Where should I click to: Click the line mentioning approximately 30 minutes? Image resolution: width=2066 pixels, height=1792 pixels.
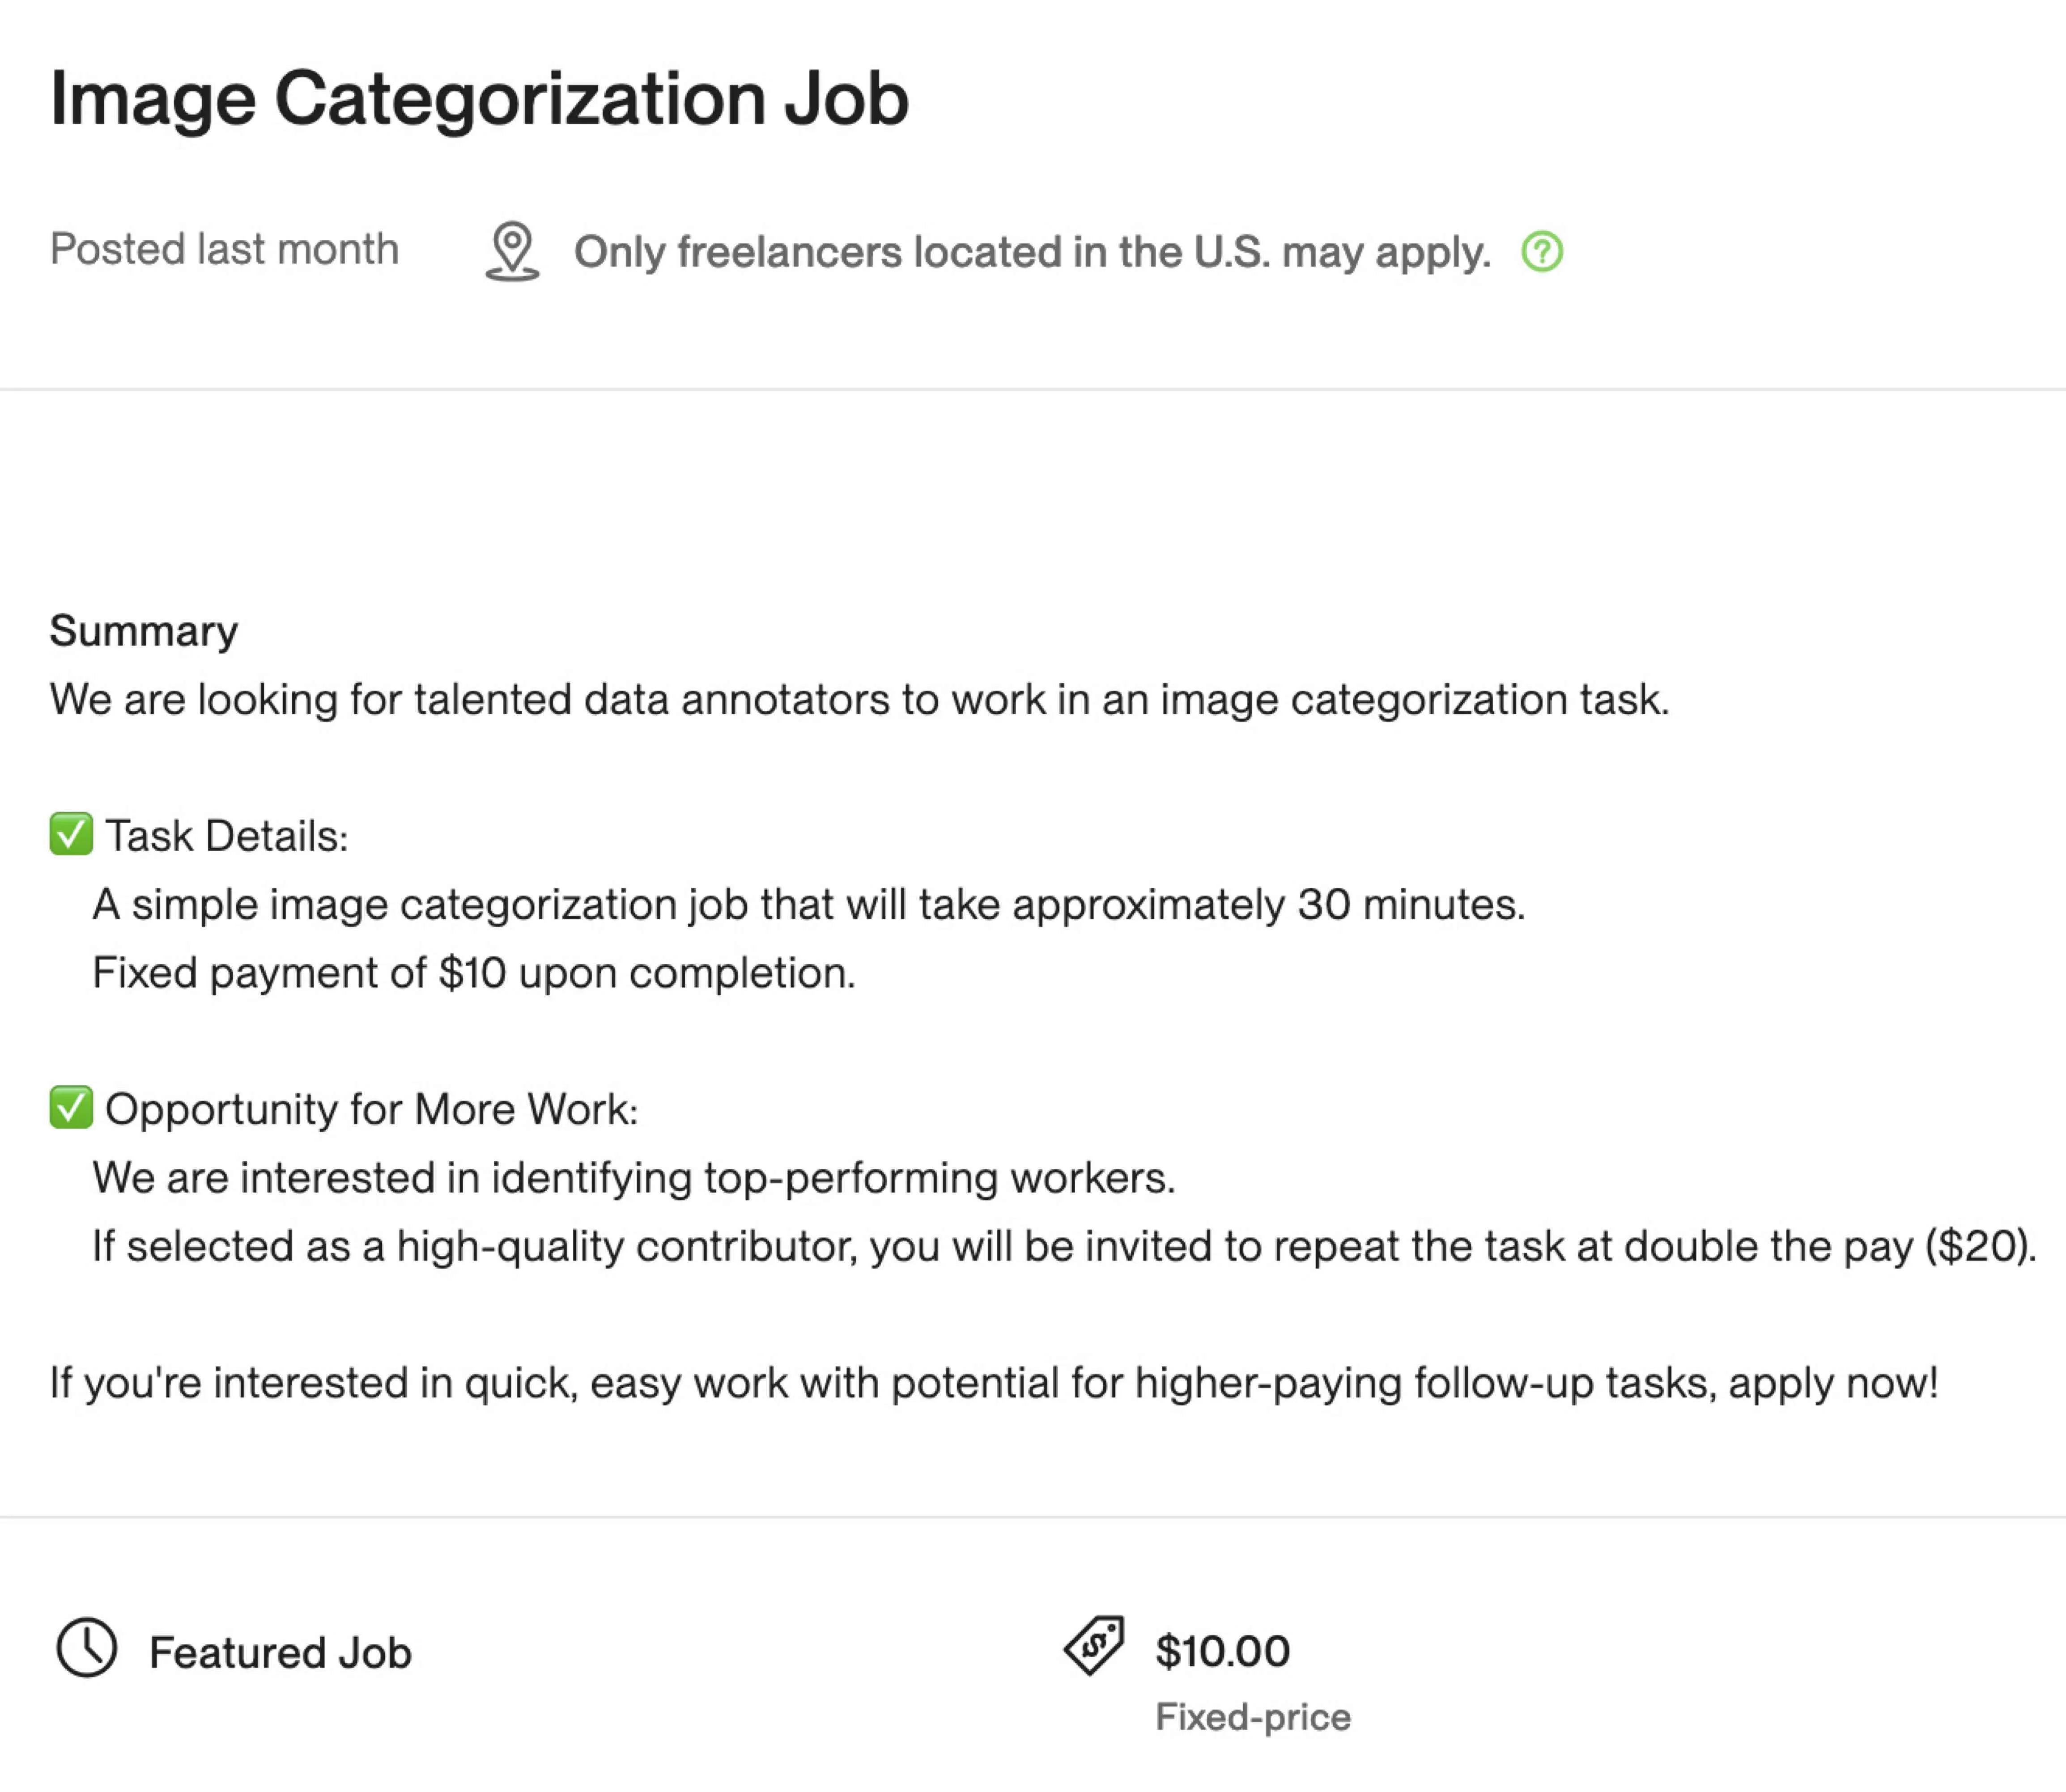(808, 904)
